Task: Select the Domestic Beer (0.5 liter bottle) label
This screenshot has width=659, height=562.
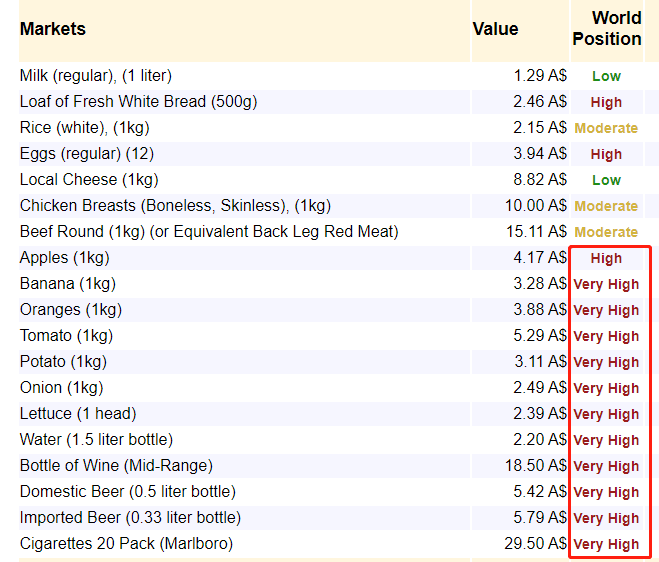Action: pyautogui.click(x=128, y=492)
